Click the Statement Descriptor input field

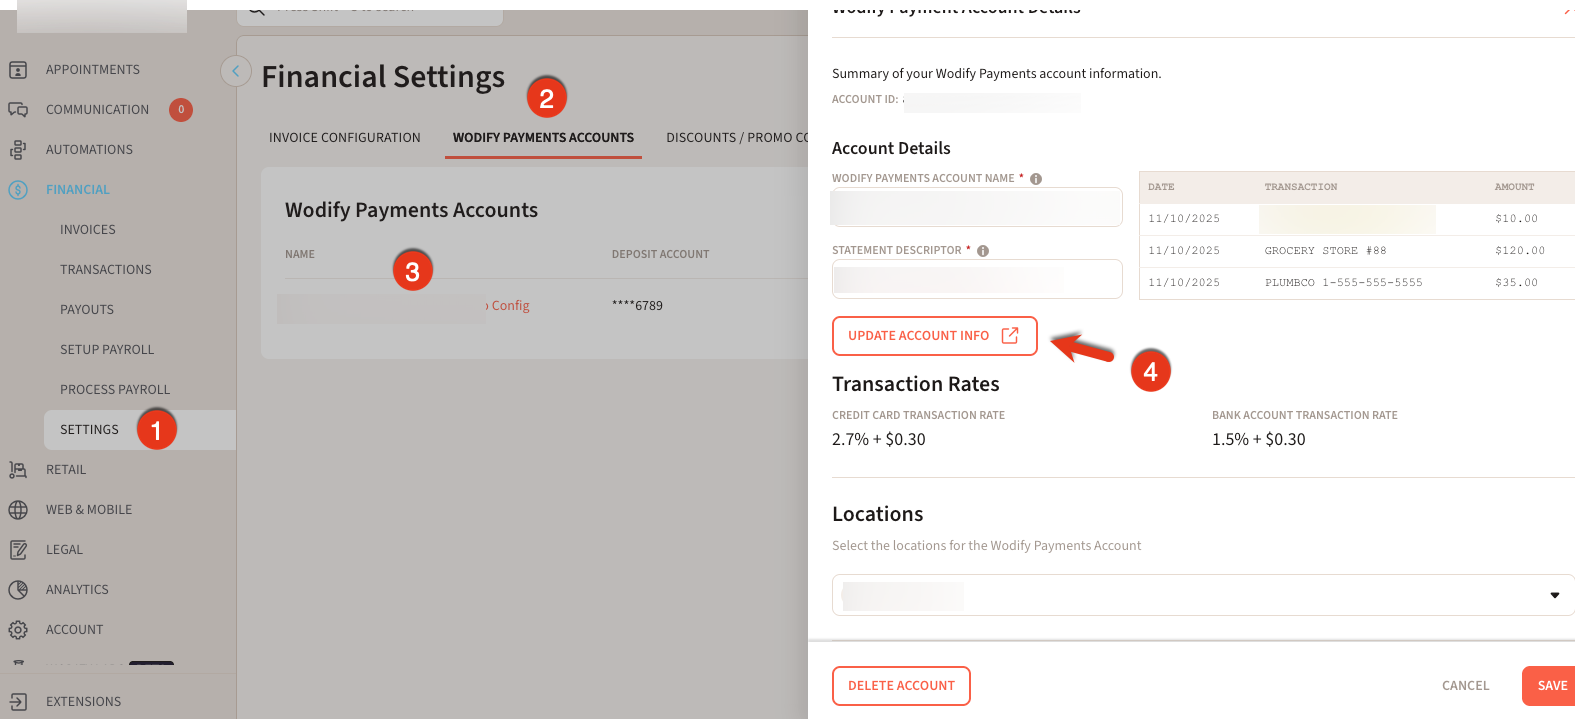976,279
